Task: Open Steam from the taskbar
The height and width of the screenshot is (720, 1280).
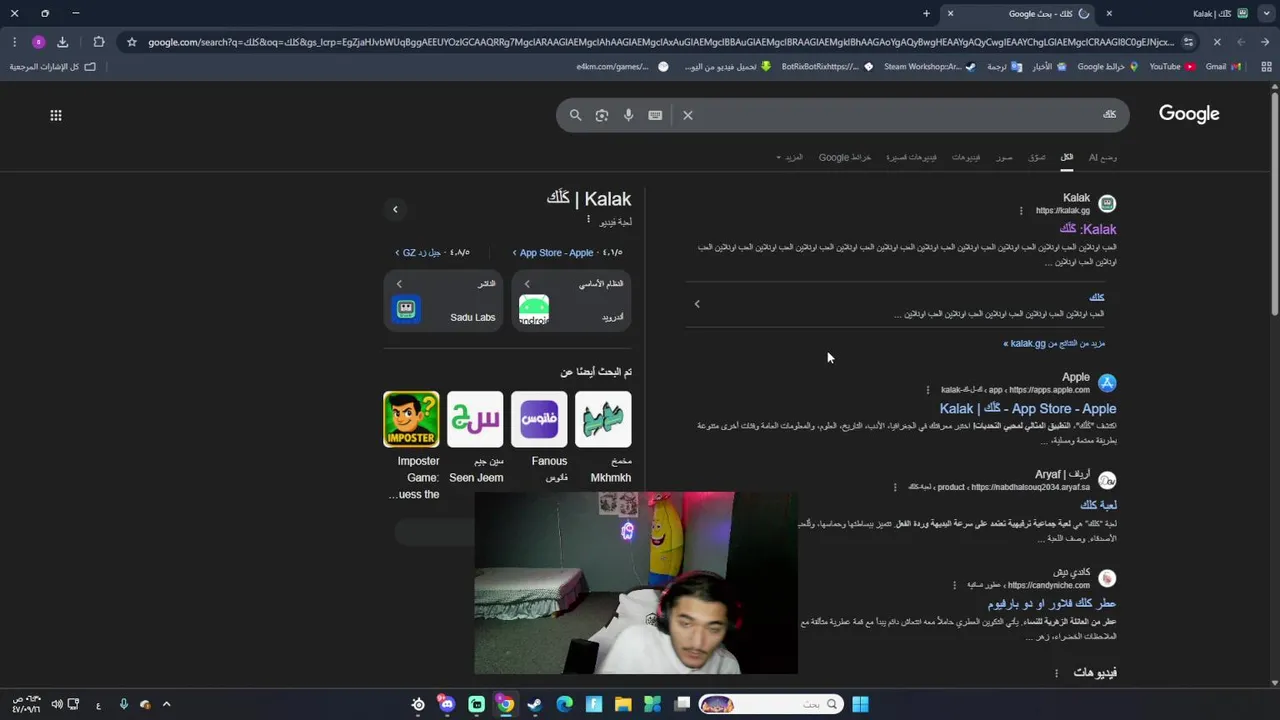Action: (534, 704)
